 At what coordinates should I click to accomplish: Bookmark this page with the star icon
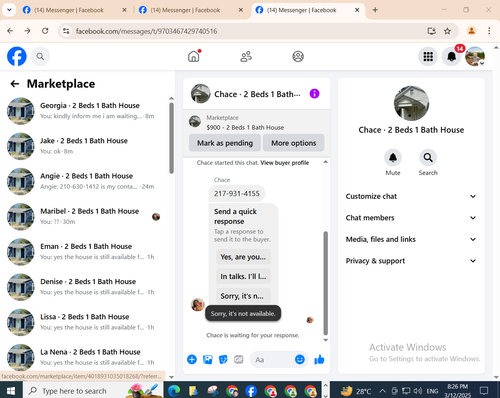[x=447, y=31]
